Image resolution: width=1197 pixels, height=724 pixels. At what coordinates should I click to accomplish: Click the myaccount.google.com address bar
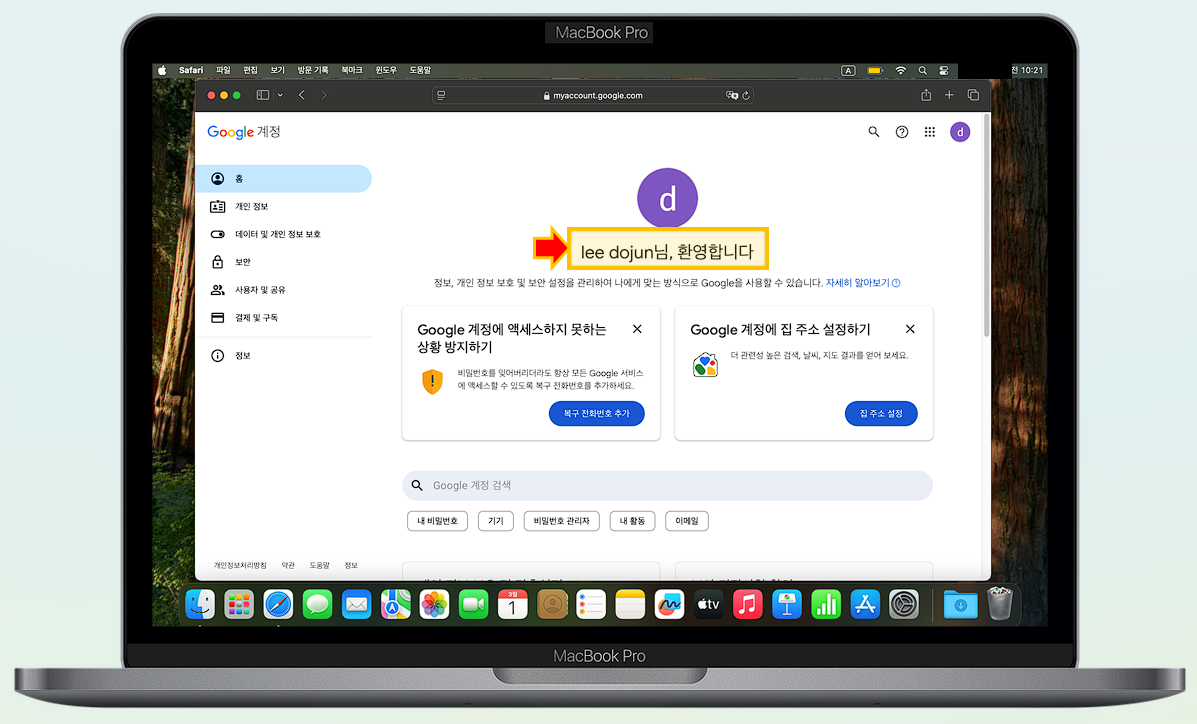coord(592,95)
